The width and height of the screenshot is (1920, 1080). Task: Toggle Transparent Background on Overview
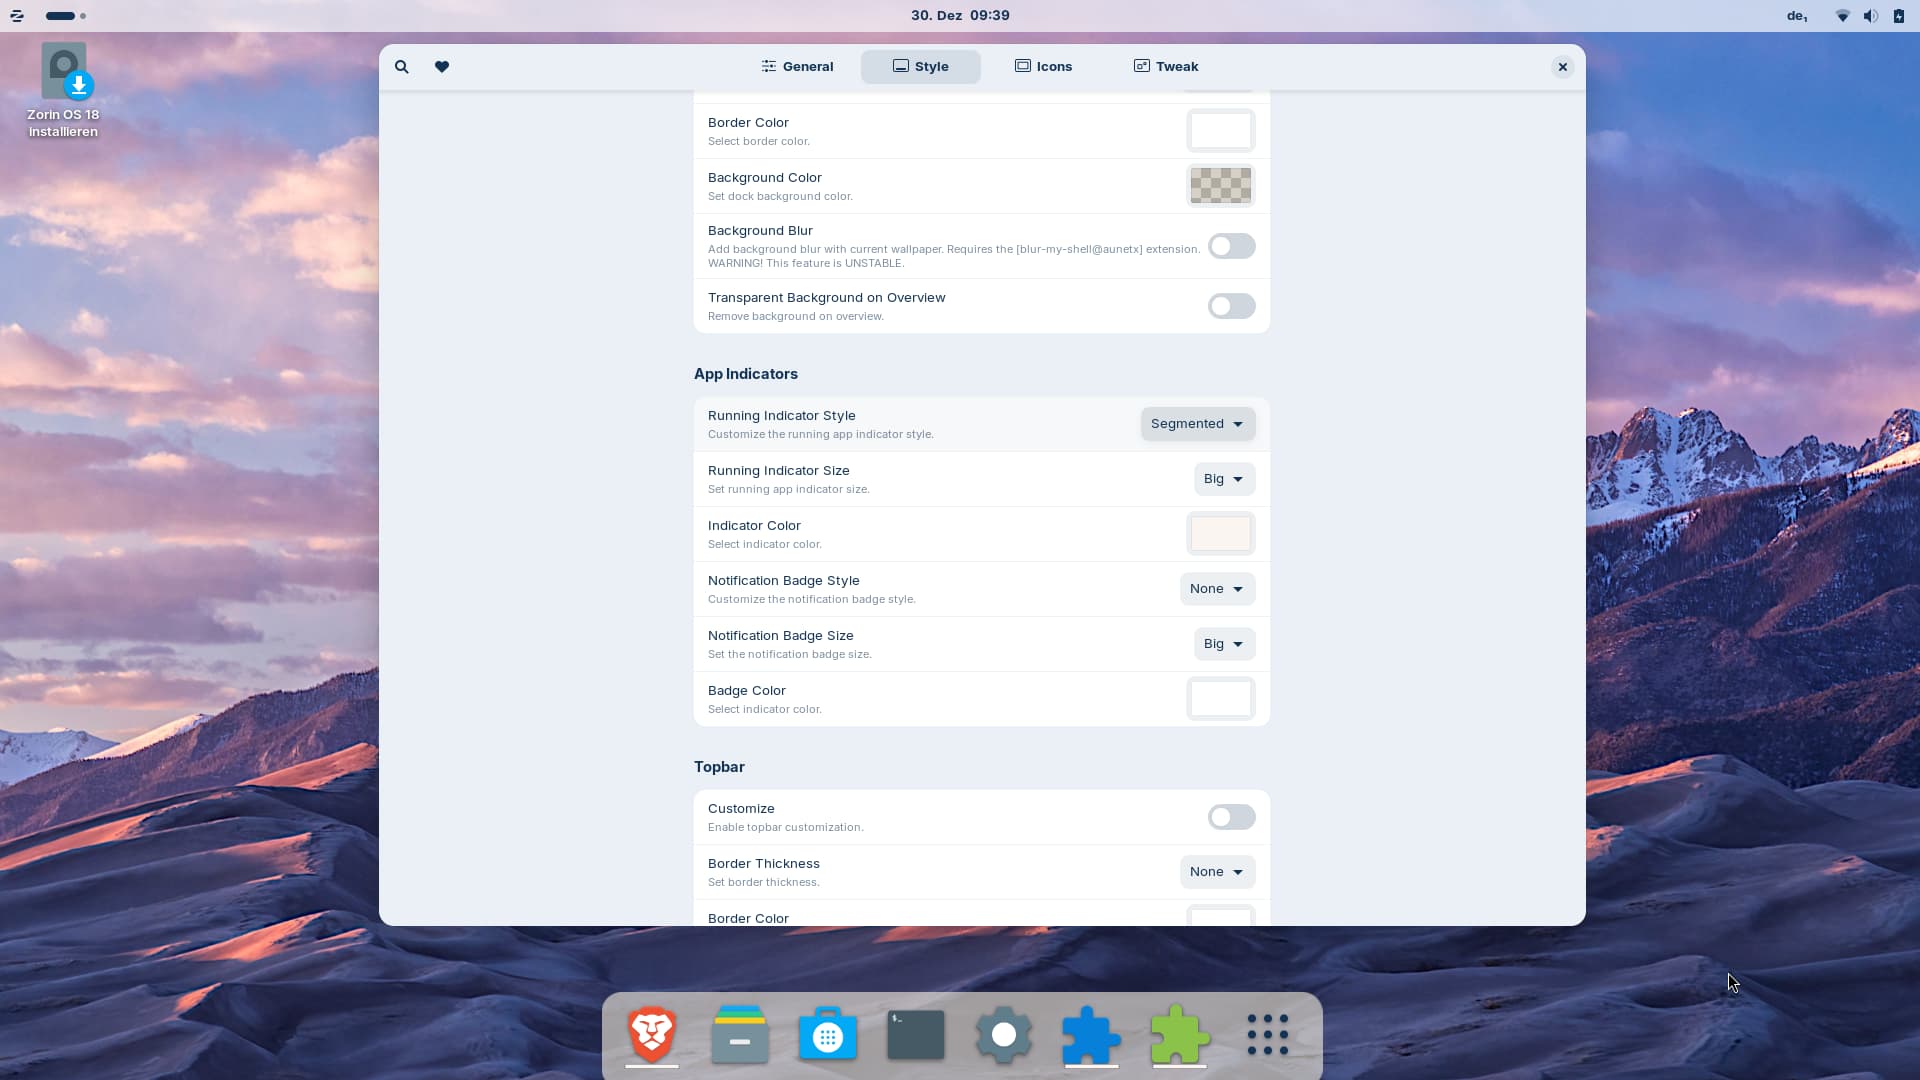[1231, 306]
